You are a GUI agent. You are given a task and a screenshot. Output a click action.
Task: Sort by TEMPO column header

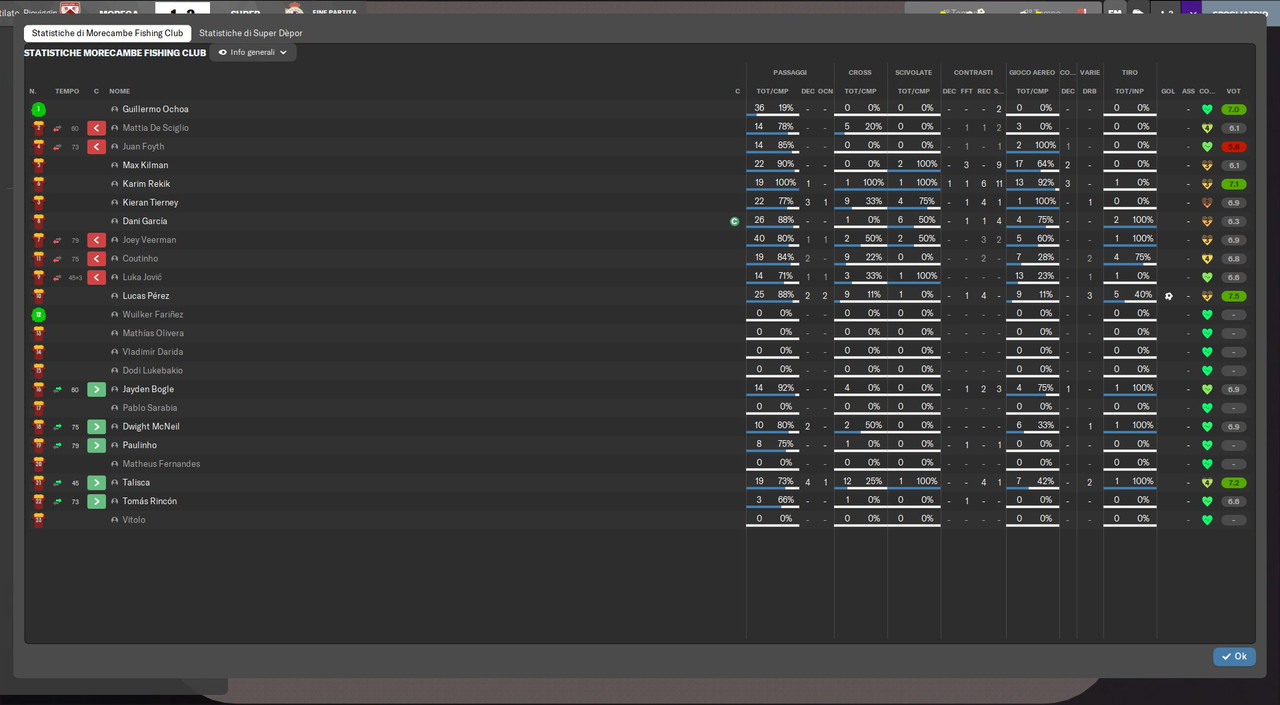point(67,91)
